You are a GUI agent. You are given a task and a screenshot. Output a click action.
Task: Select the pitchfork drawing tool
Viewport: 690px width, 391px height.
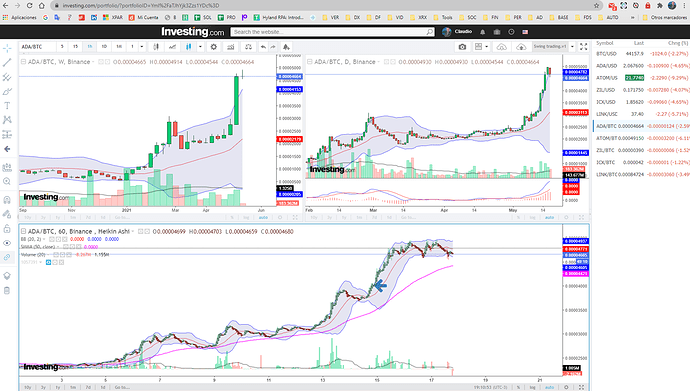(x=7, y=77)
